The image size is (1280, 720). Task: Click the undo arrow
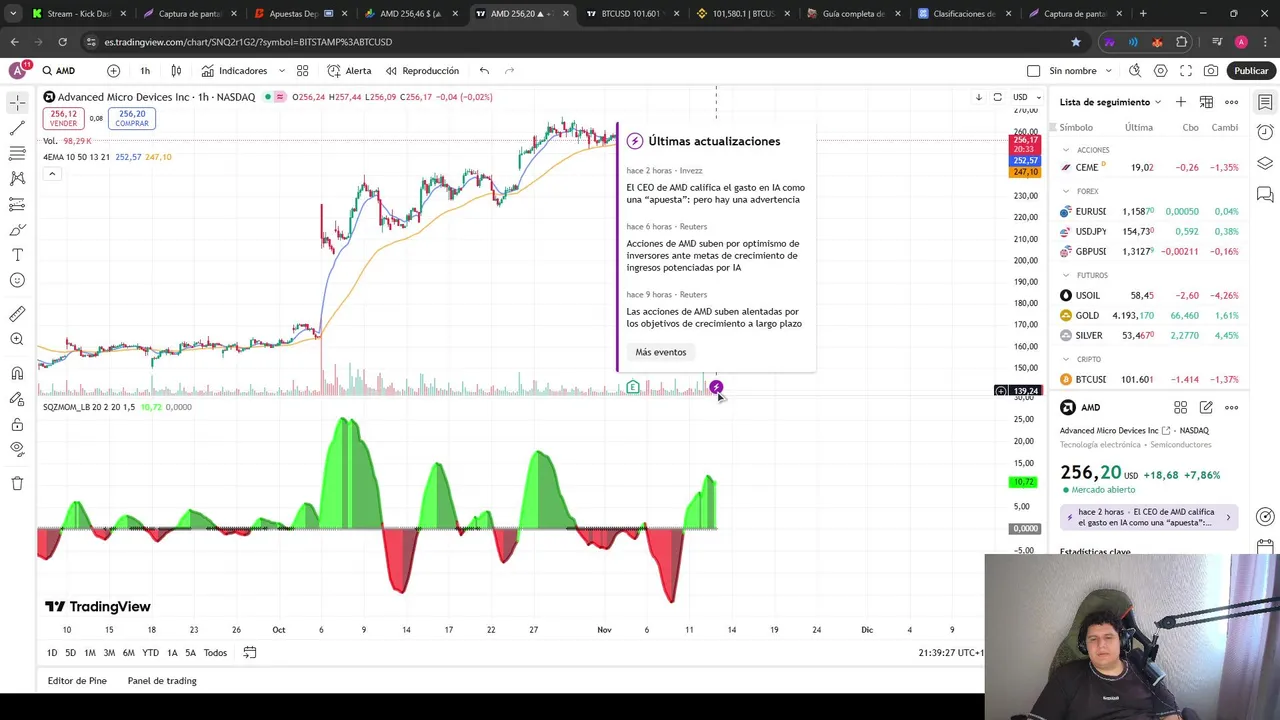click(x=484, y=71)
